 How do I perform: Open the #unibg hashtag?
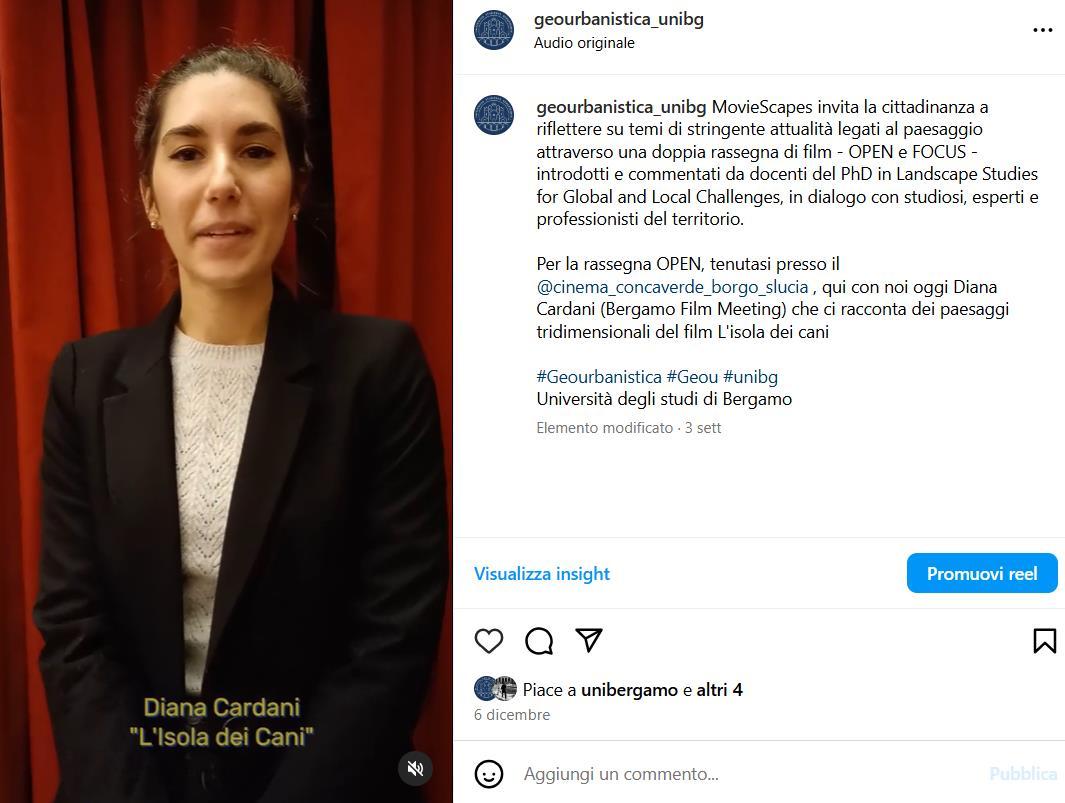pos(751,376)
